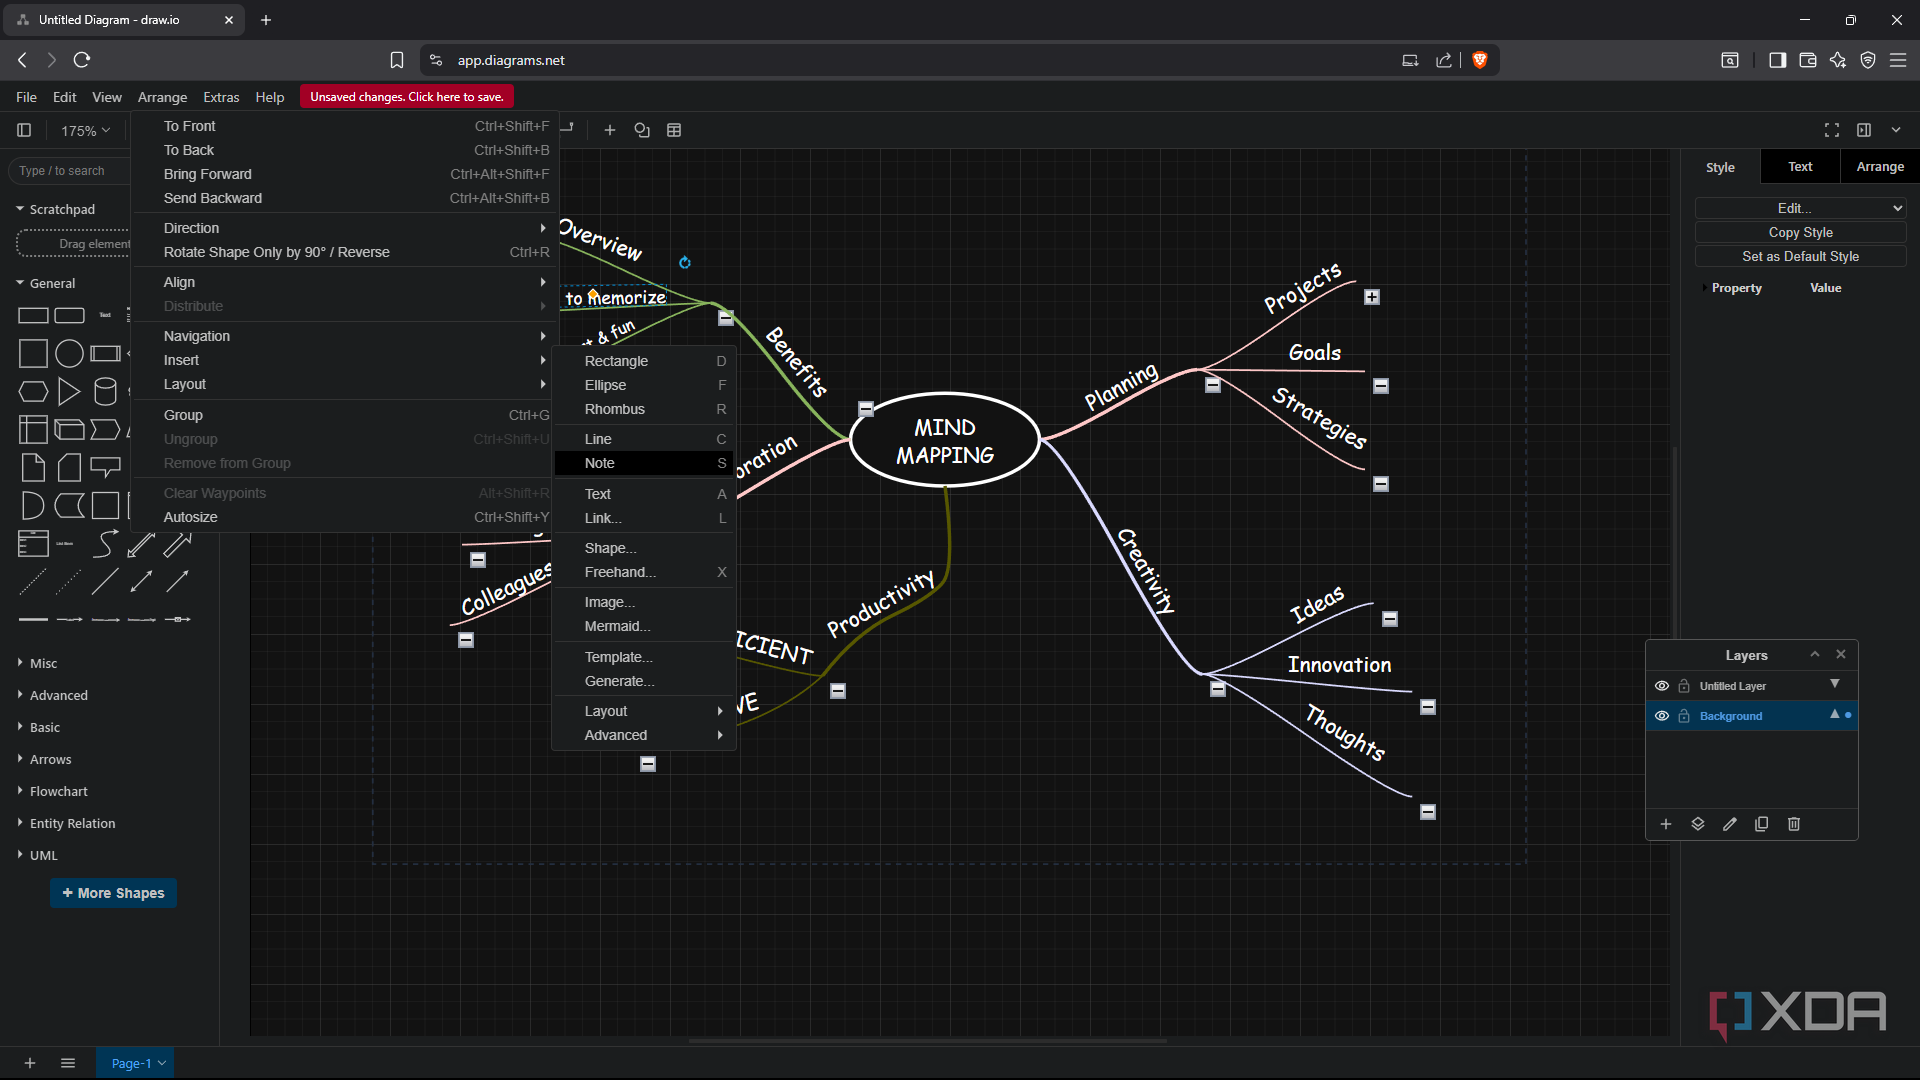Toggle lock on Background layer
The height and width of the screenshot is (1080, 1920).
(x=1684, y=716)
